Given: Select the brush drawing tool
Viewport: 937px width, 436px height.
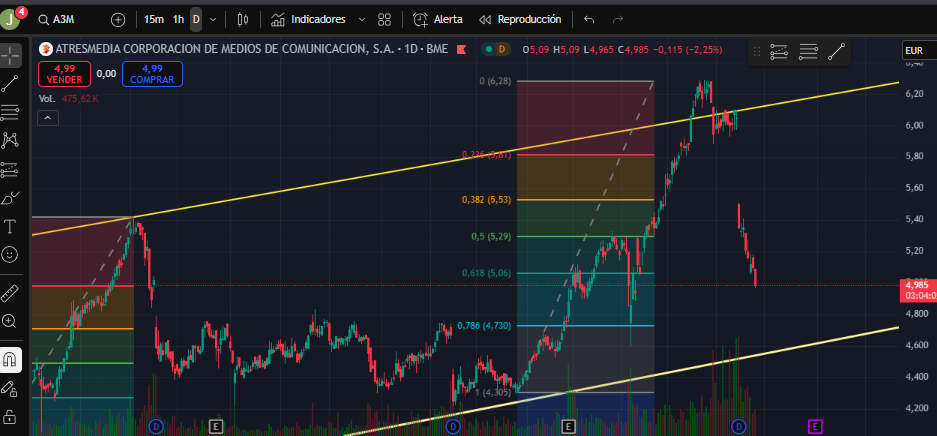Looking at the screenshot, I should (x=10, y=198).
